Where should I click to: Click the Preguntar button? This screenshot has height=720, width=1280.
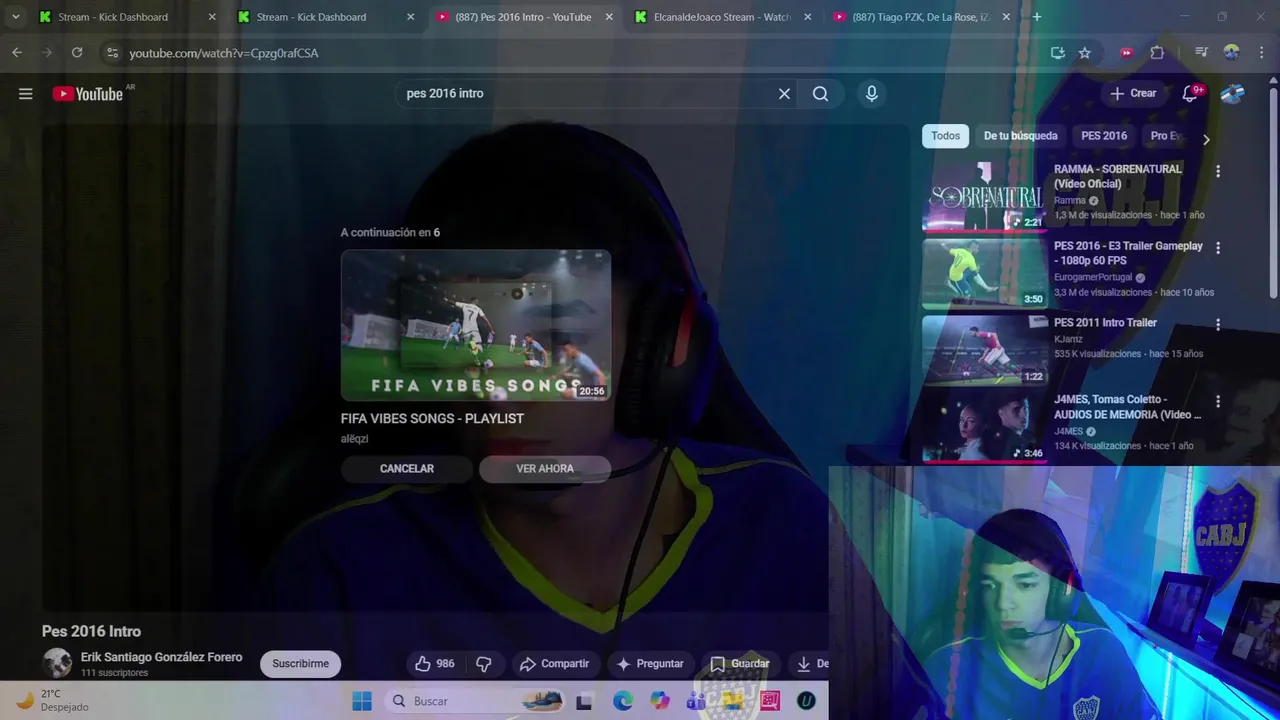[650, 664]
